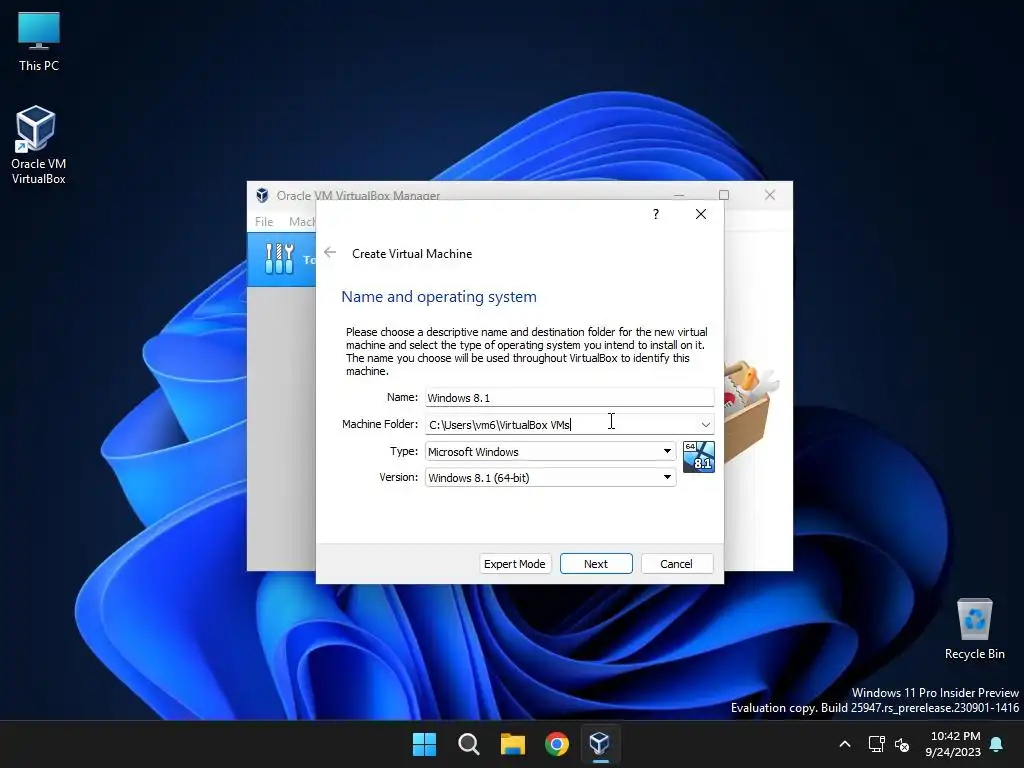The height and width of the screenshot is (768, 1024).
Task: Close the VirtualBox Manager window
Action: [770, 195]
